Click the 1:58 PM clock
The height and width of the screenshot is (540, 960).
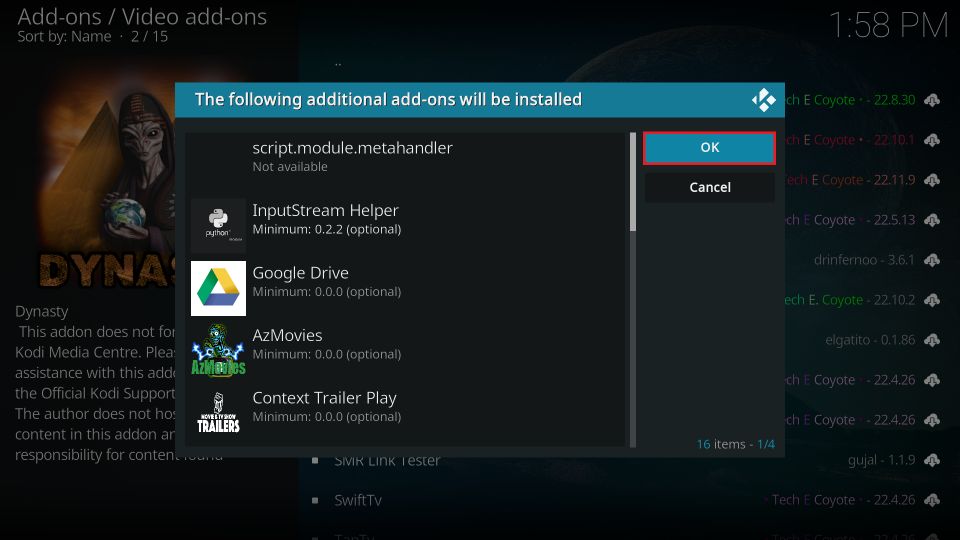pos(888,26)
